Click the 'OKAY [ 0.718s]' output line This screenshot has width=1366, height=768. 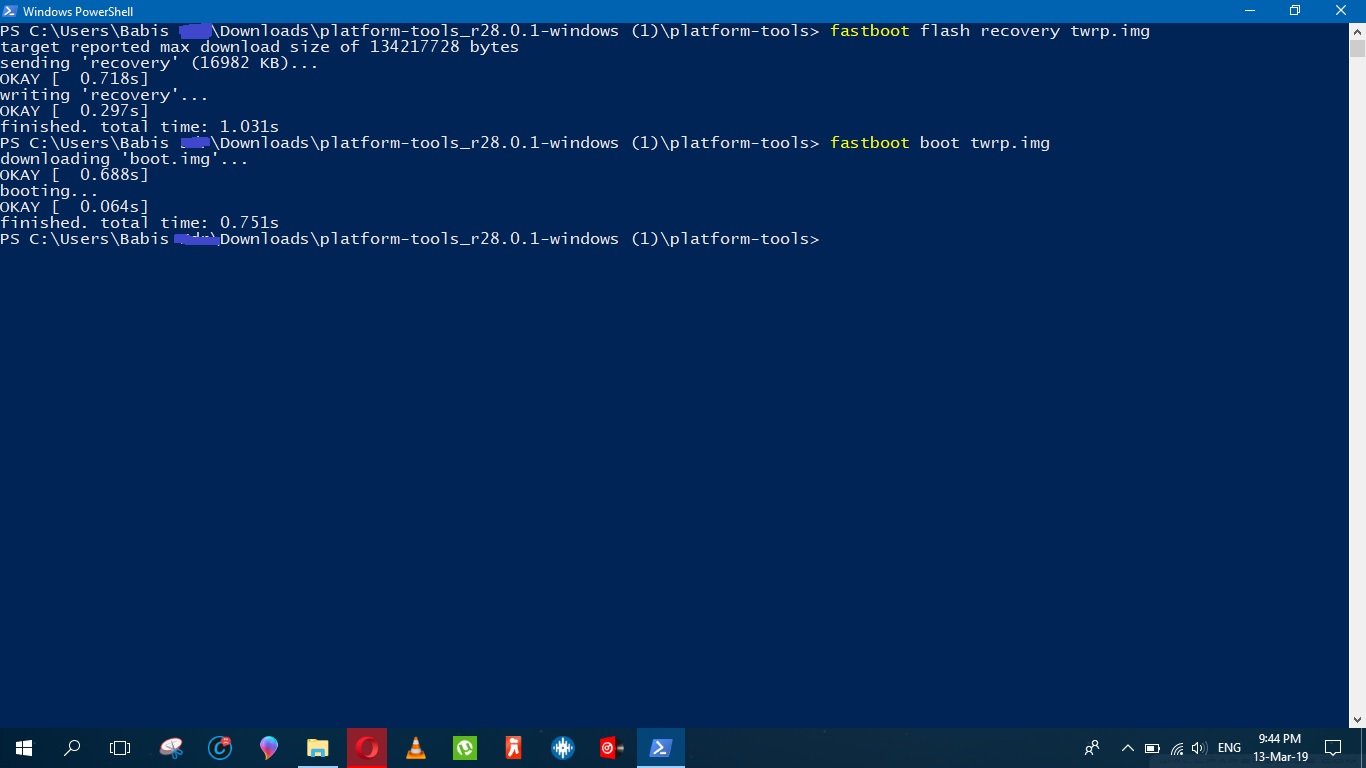coord(74,79)
